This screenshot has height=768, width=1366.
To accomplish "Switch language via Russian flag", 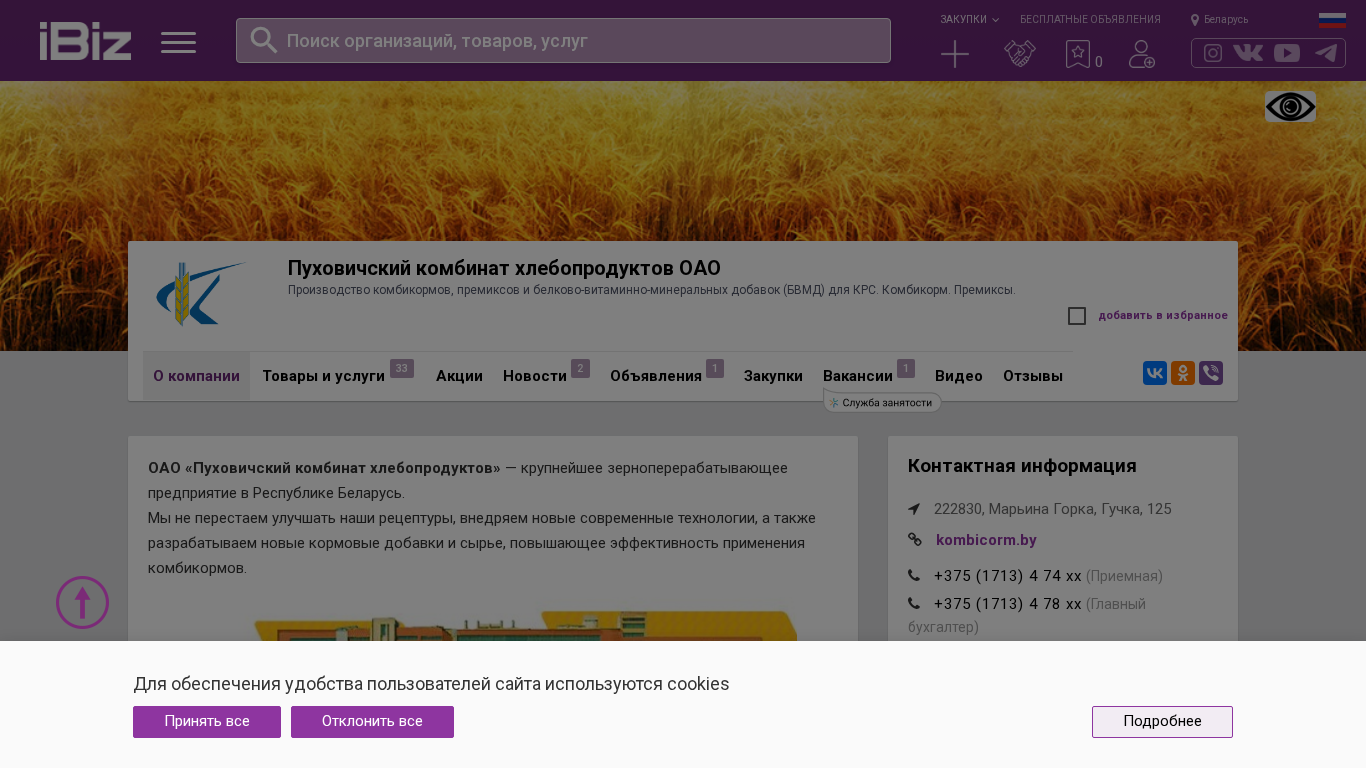I will point(1332,20).
